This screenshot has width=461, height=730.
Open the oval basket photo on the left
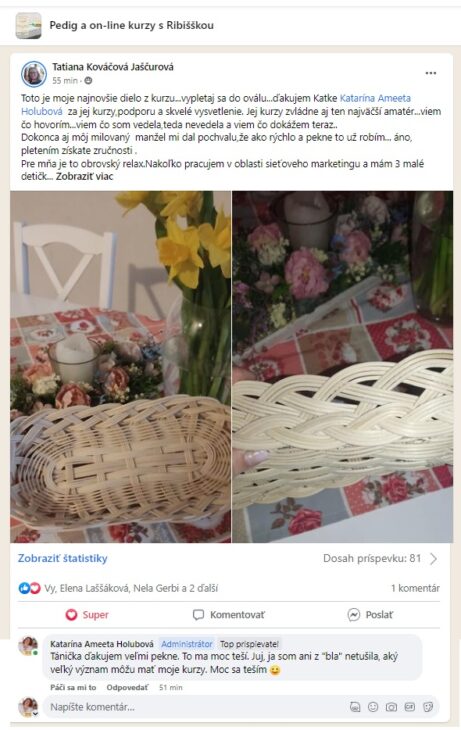[x=121, y=367]
